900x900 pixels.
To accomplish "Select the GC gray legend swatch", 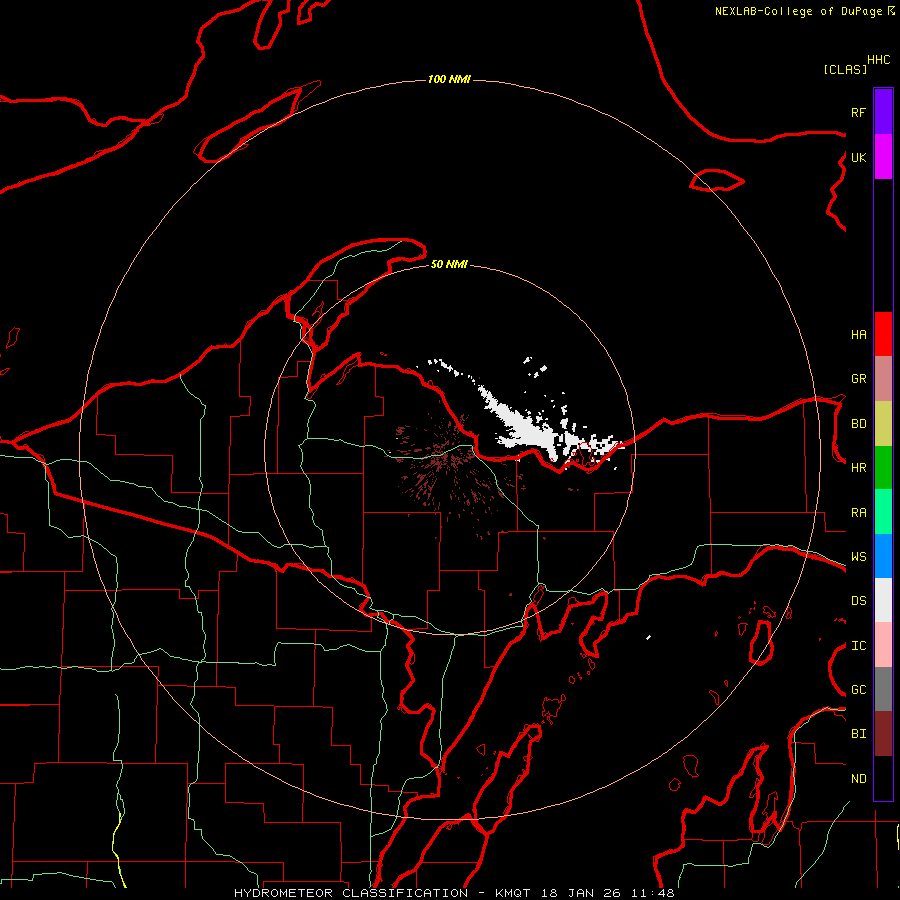I will [883, 689].
